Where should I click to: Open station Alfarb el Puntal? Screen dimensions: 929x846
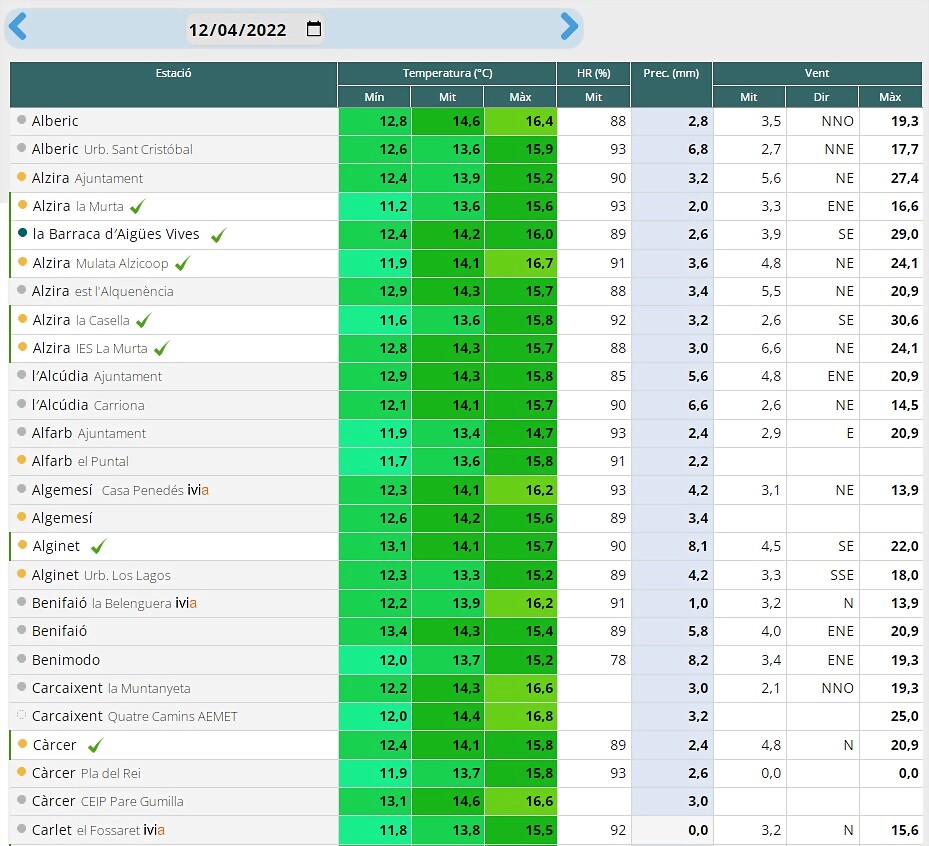coord(80,461)
